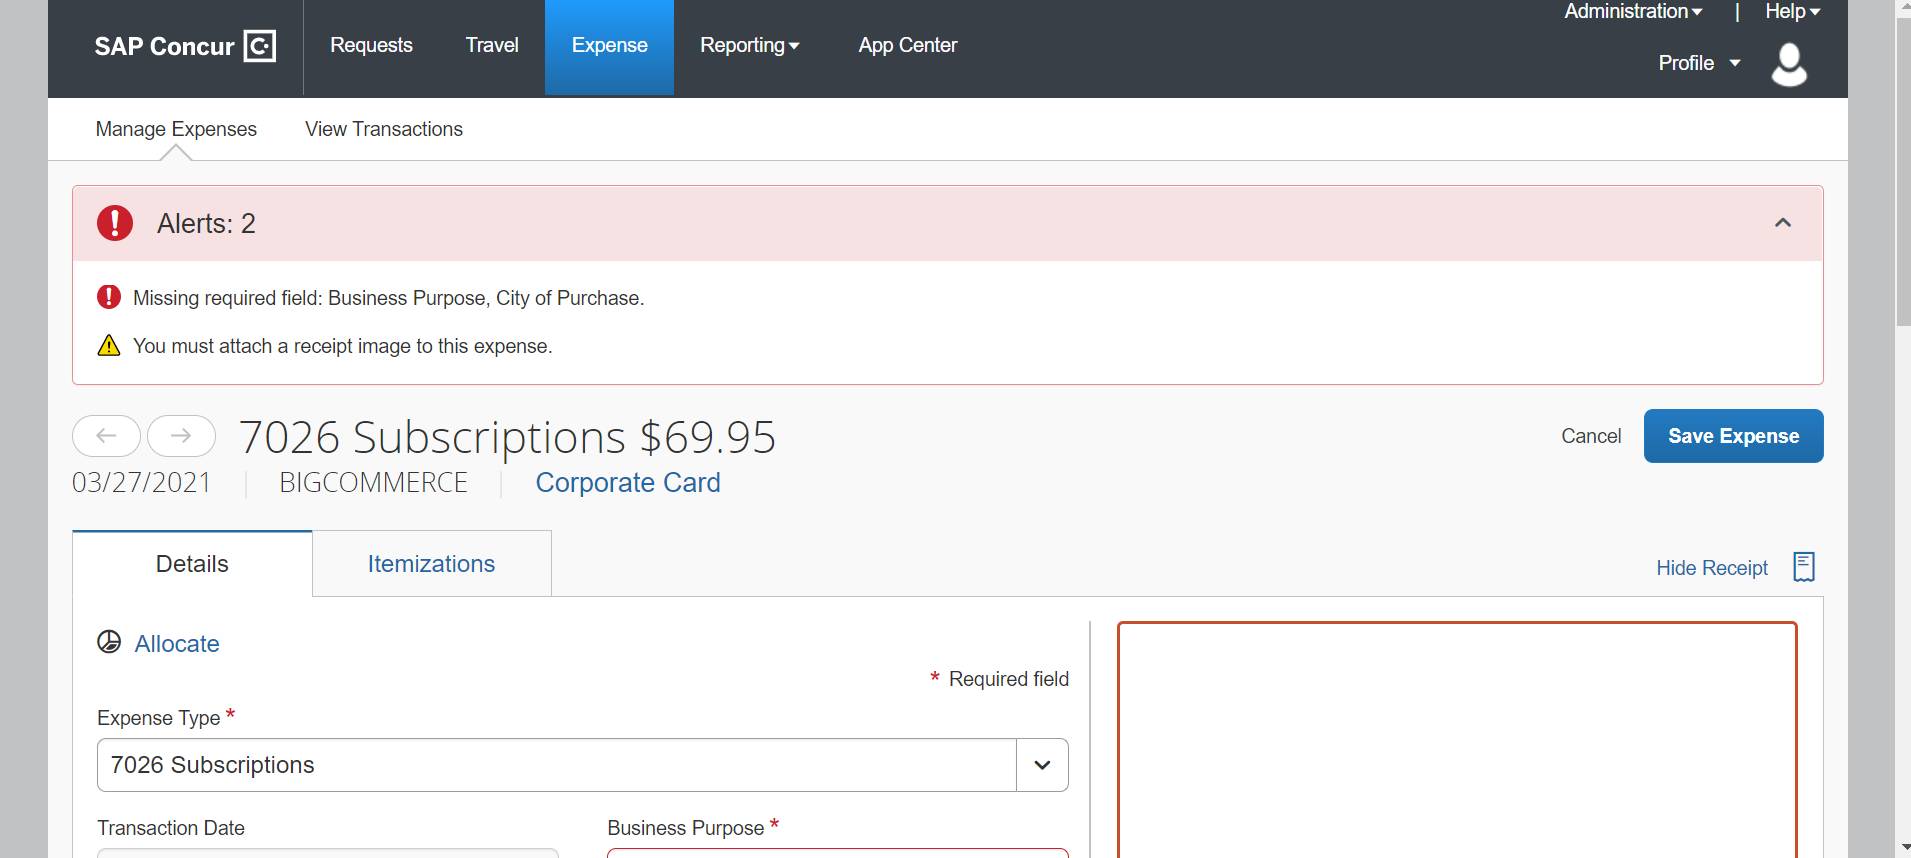Expand the Profile dropdown
Screen dimensions: 1911x858
1699,63
